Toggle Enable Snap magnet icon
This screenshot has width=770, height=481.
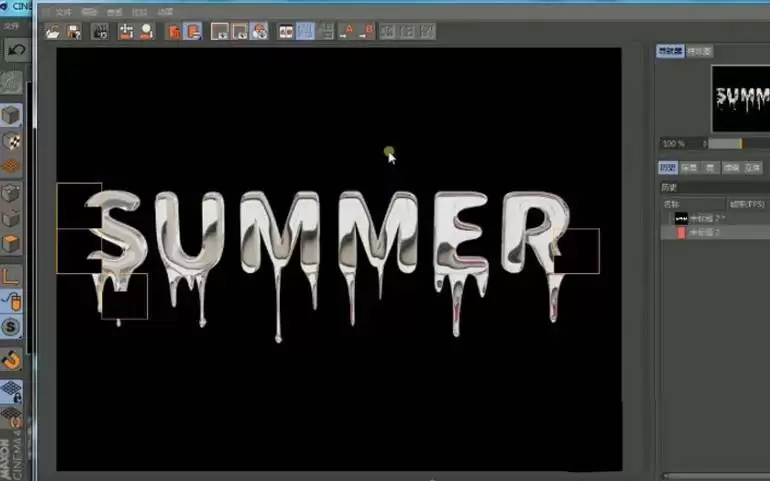[x=11, y=361]
